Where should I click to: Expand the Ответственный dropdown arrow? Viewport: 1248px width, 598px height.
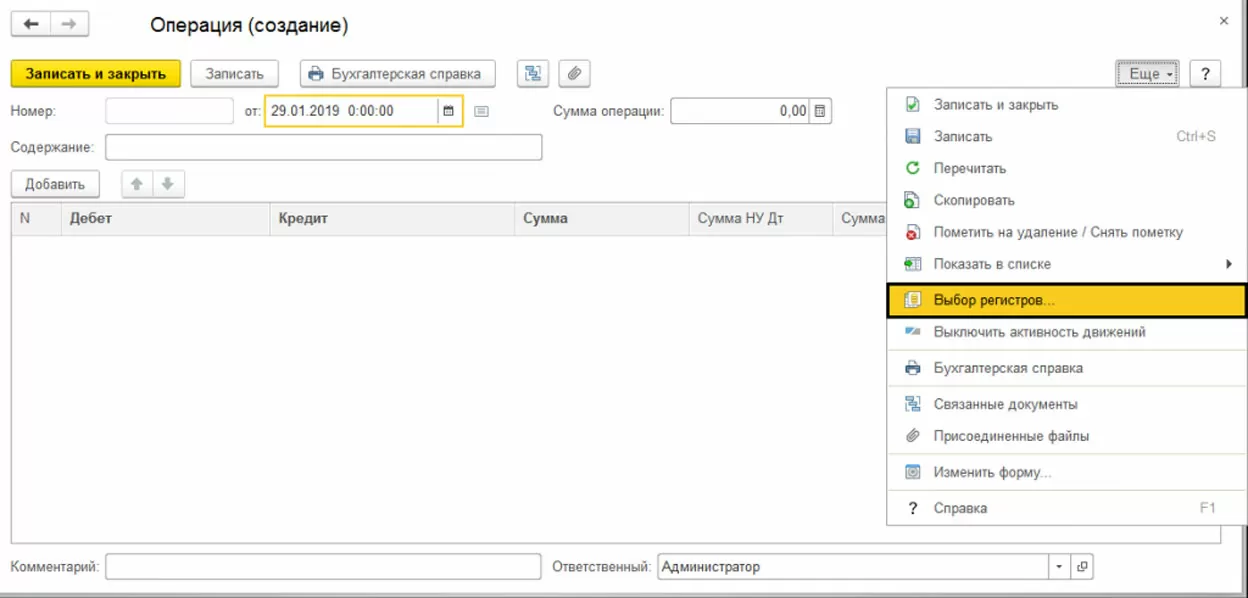[x=1060, y=567]
